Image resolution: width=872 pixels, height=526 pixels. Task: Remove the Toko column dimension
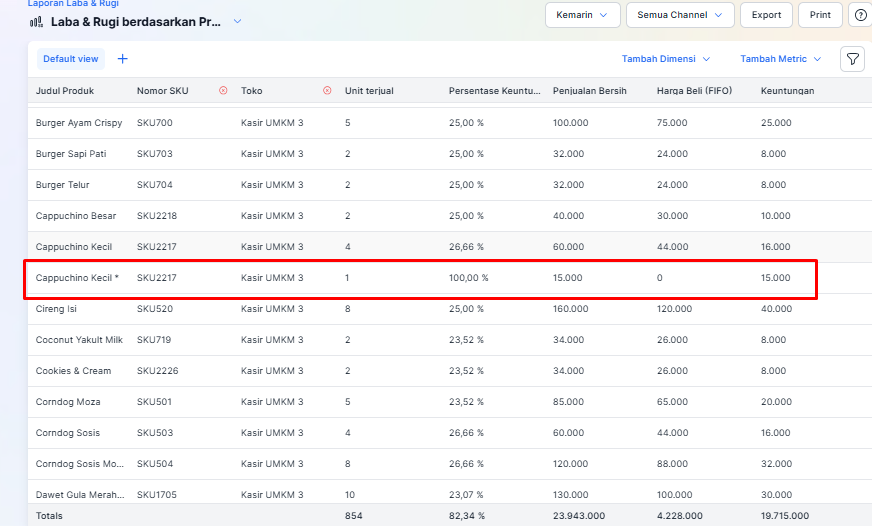pos(327,91)
